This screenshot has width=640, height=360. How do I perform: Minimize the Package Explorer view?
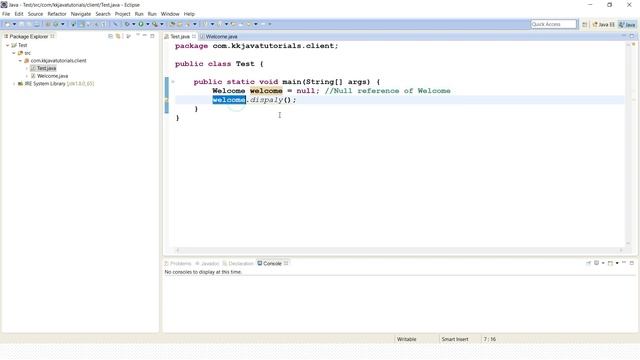(144, 36)
